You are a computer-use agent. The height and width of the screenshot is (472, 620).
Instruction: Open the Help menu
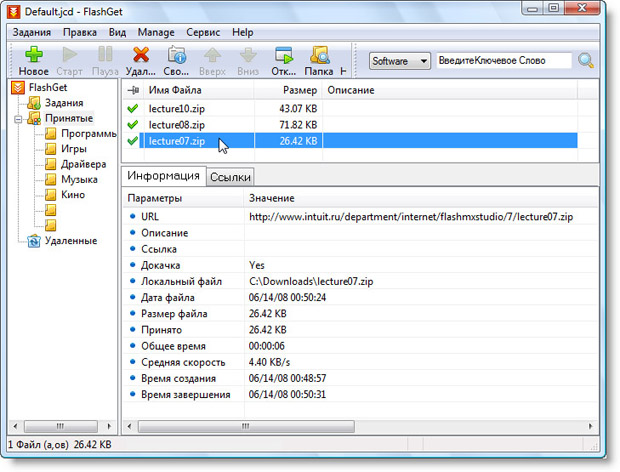[x=242, y=32]
